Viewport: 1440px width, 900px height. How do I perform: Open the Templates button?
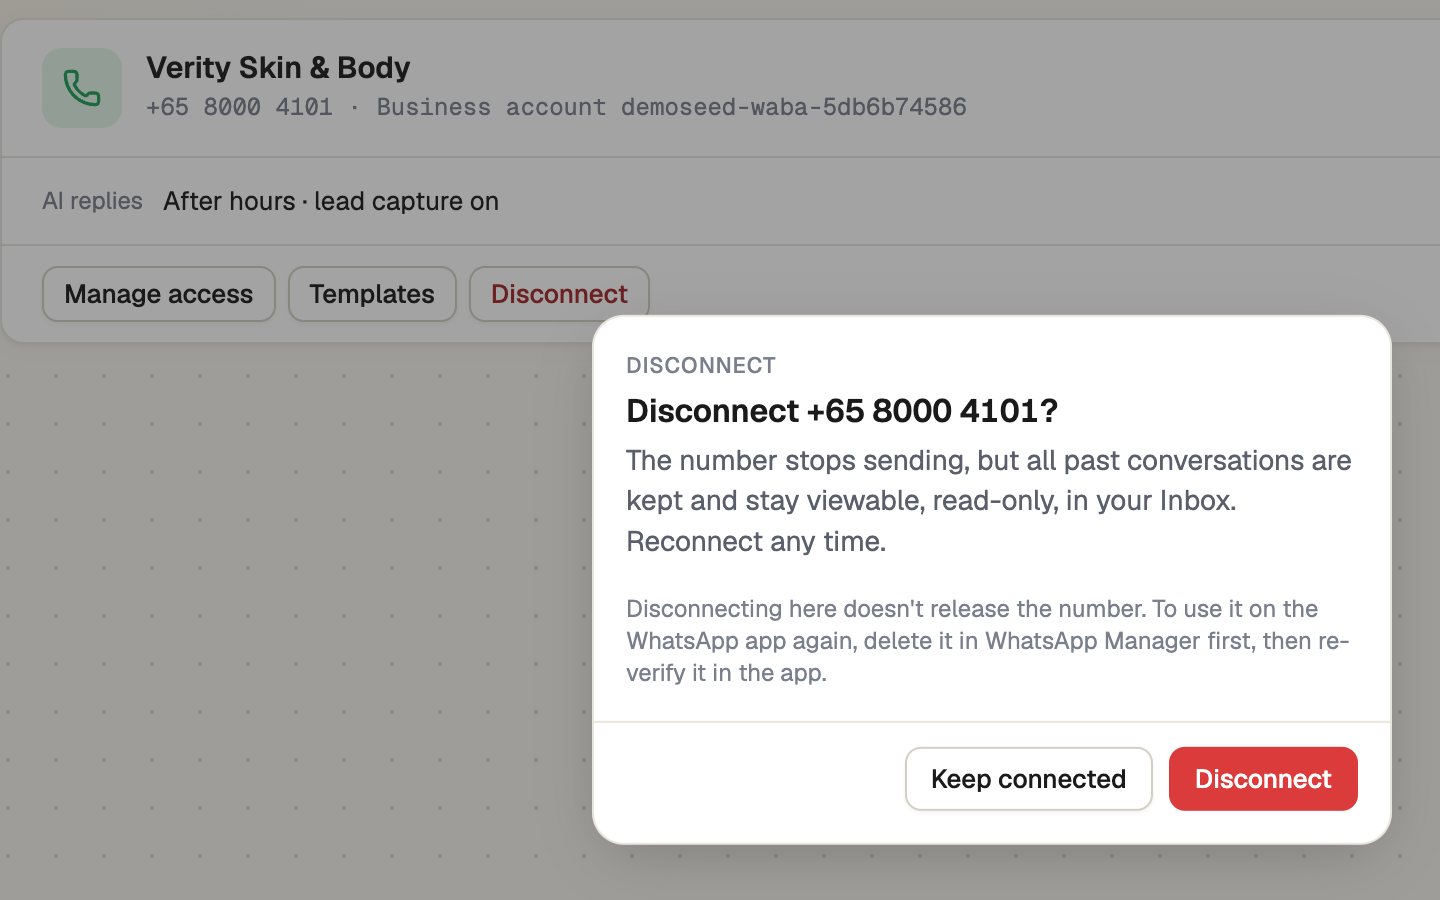coord(372,294)
